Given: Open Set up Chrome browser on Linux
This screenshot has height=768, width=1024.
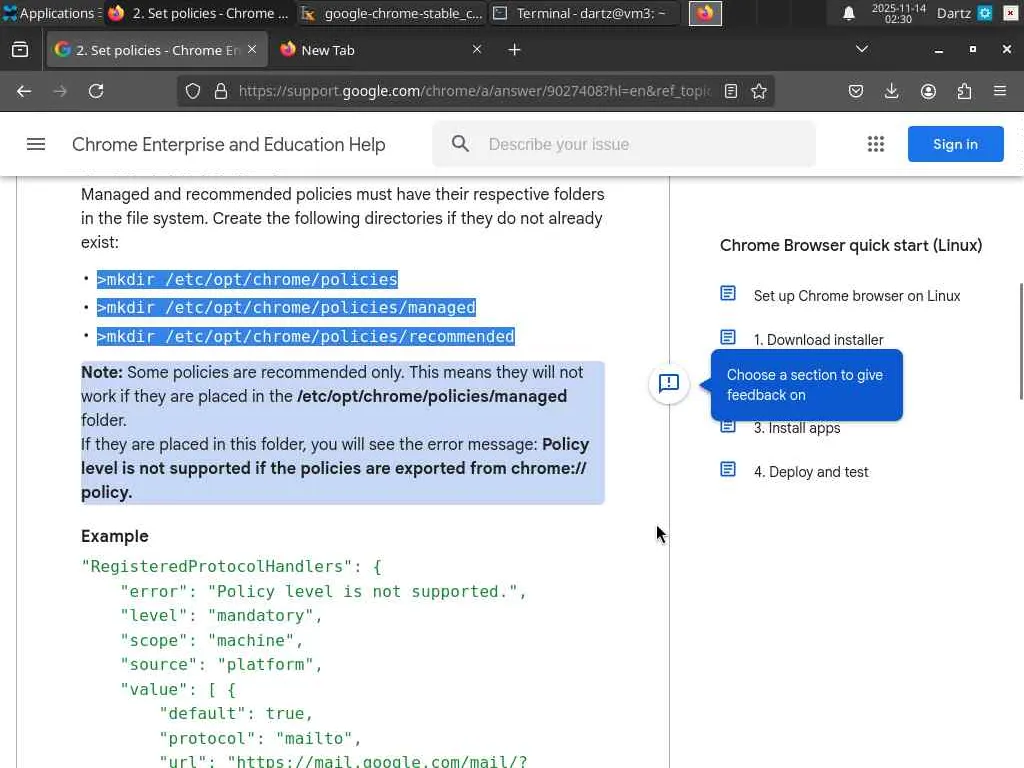Looking at the screenshot, I should [x=857, y=296].
